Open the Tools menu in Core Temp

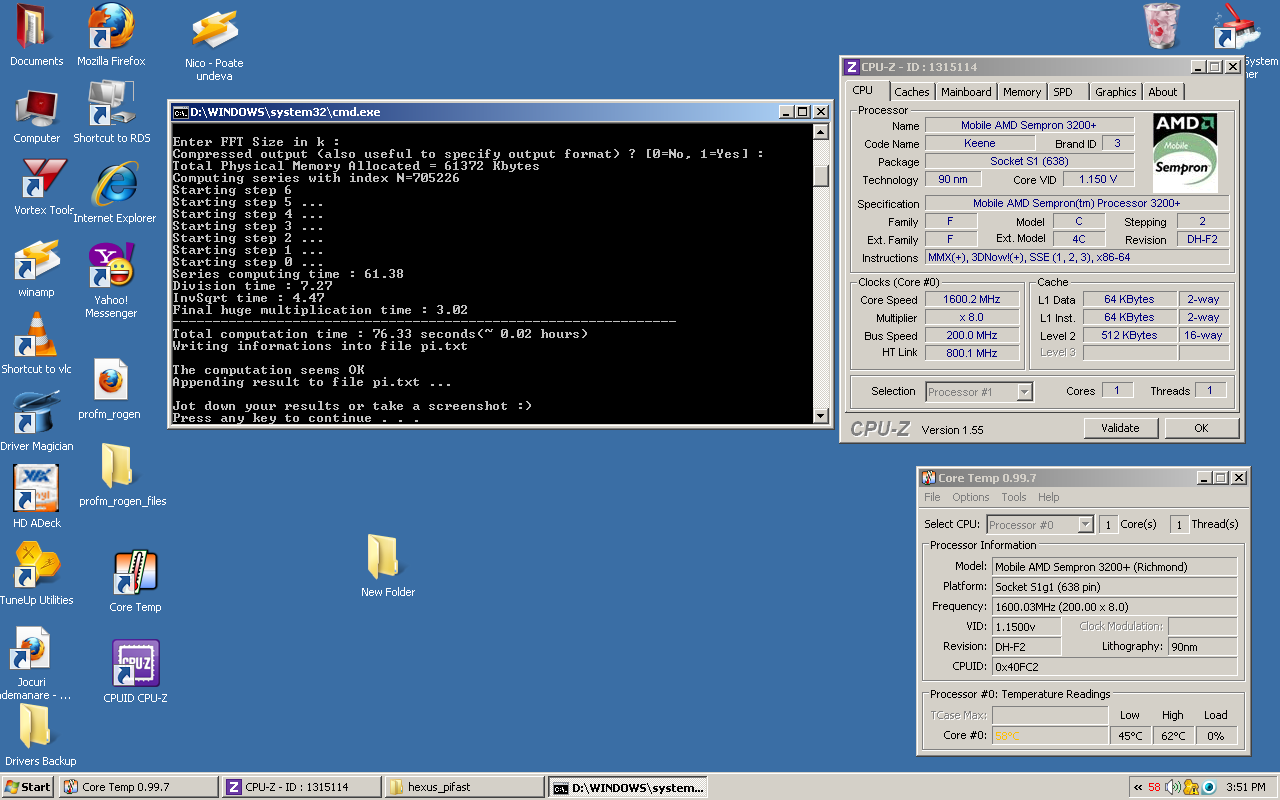tap(1013, 497)
